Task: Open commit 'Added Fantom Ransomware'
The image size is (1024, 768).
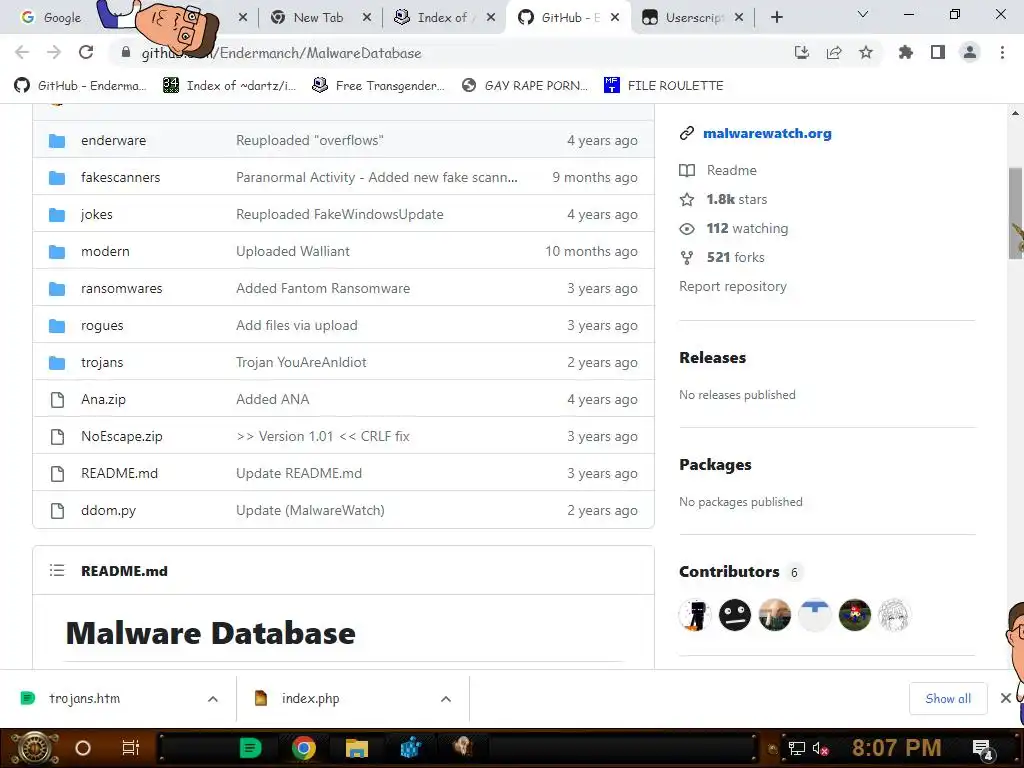Action: click(x=323, y=289)
